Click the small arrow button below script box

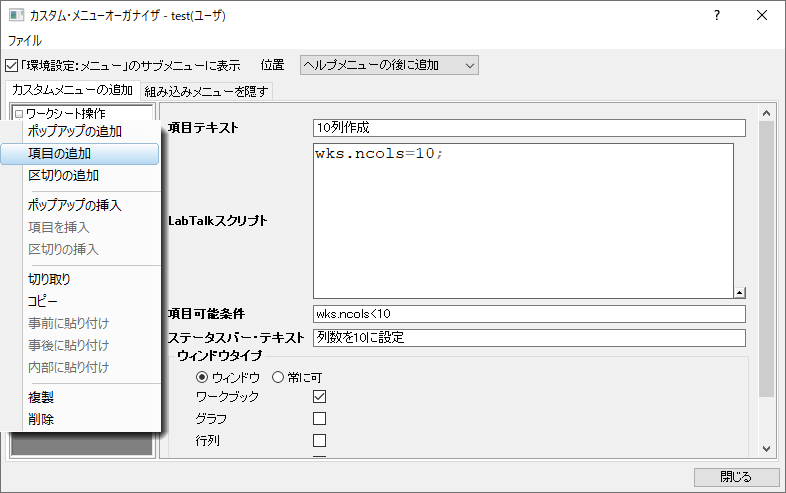click(740, 293)
